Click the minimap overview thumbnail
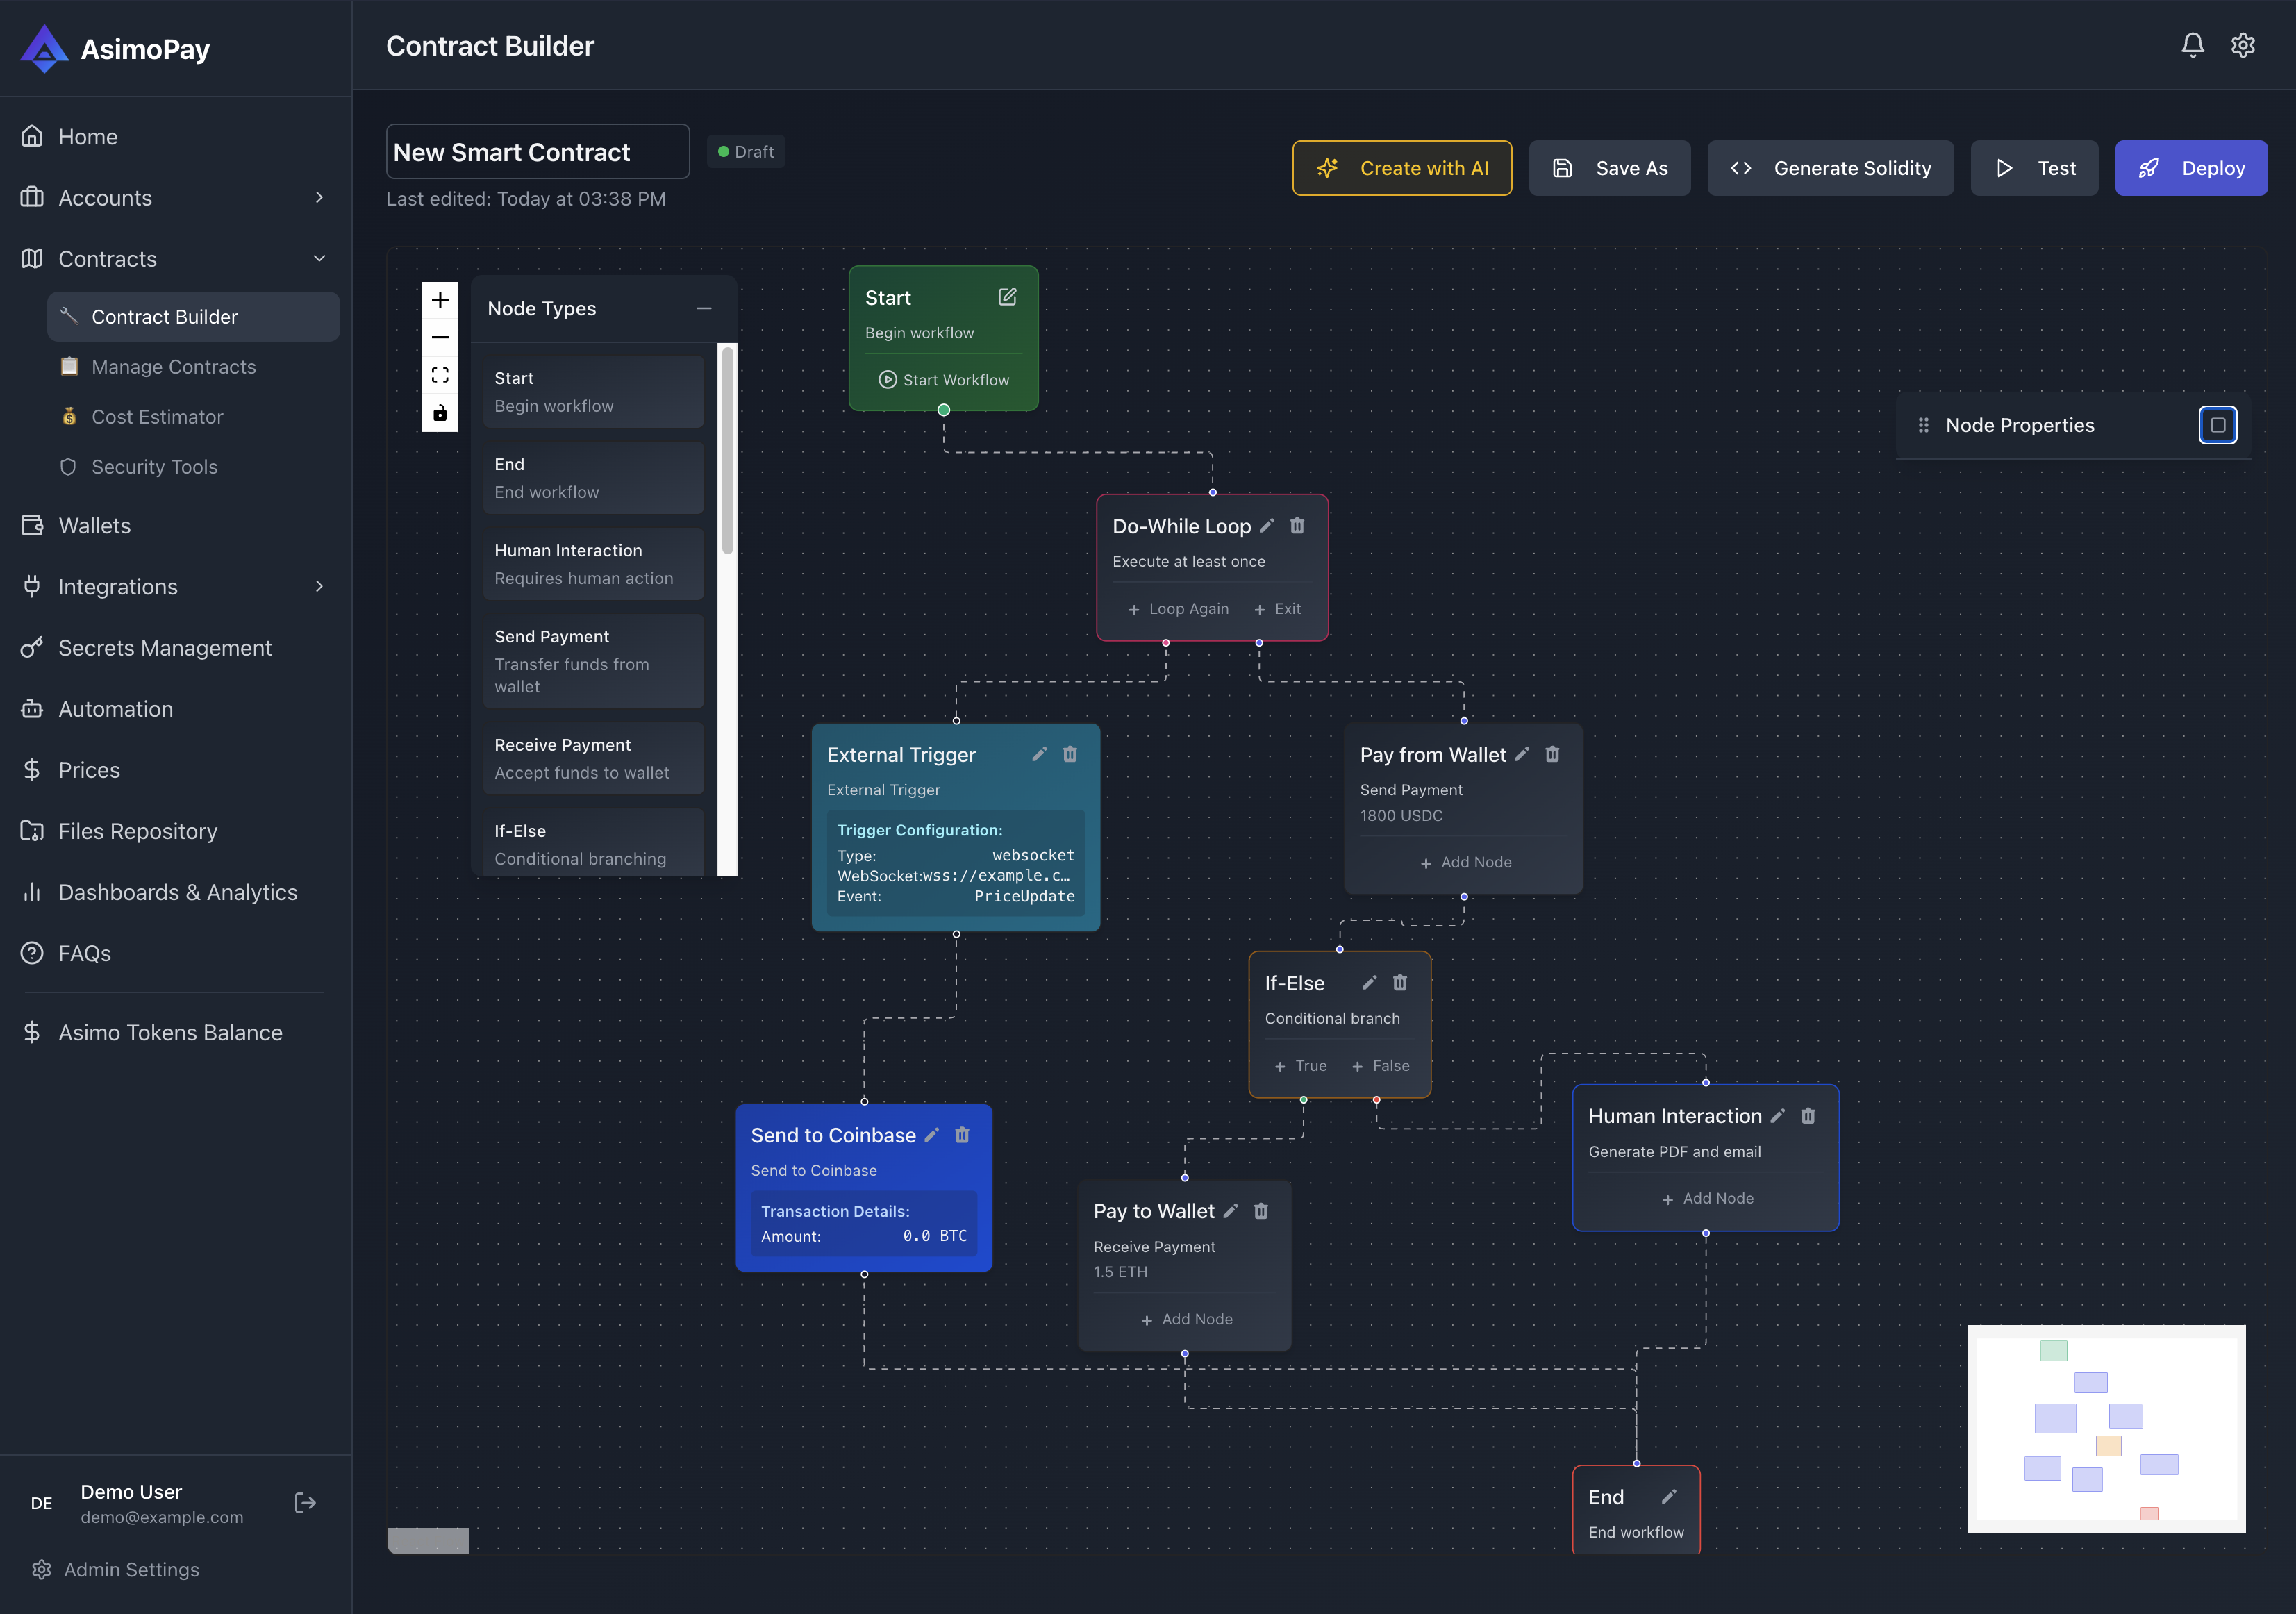 point(2106,1429)
